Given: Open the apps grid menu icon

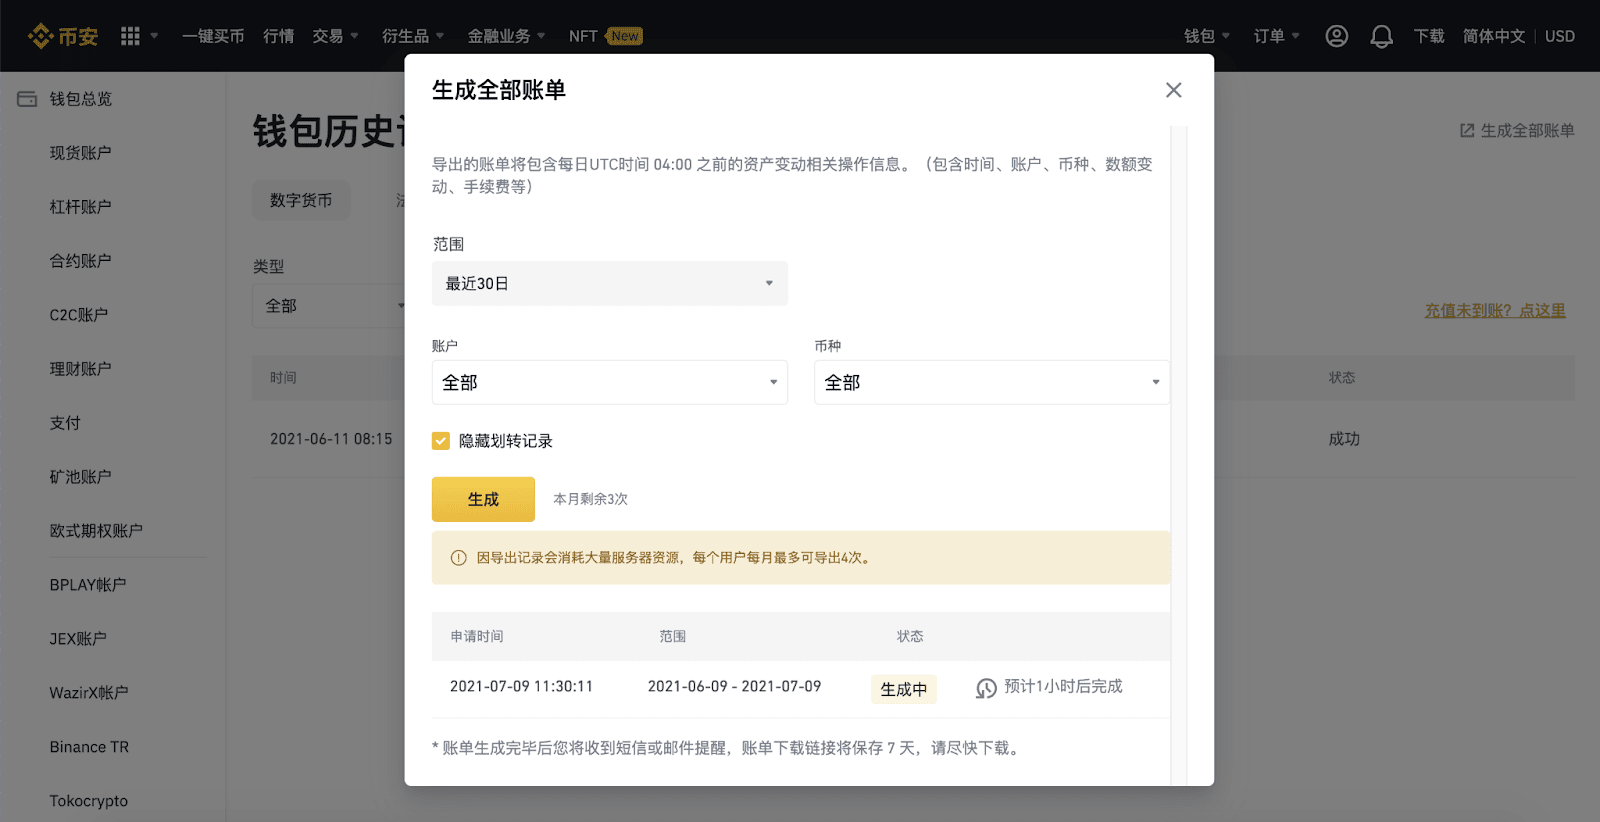Looking at the screenshot, I should (130, 36).
